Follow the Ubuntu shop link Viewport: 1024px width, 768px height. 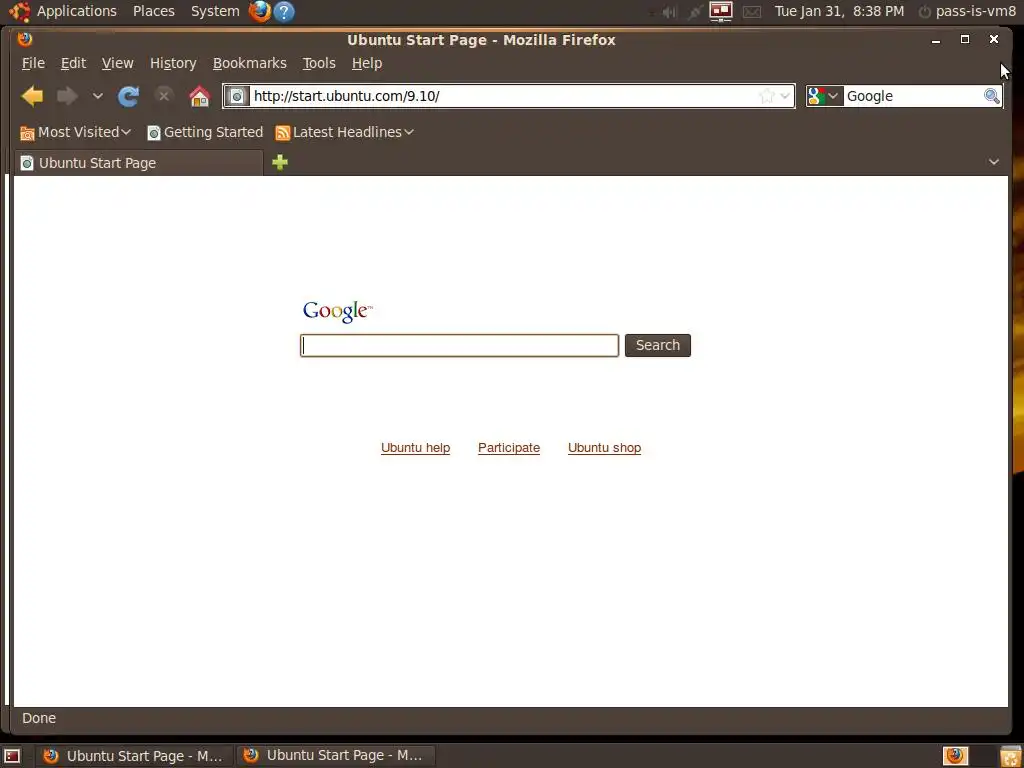point(604,448)
